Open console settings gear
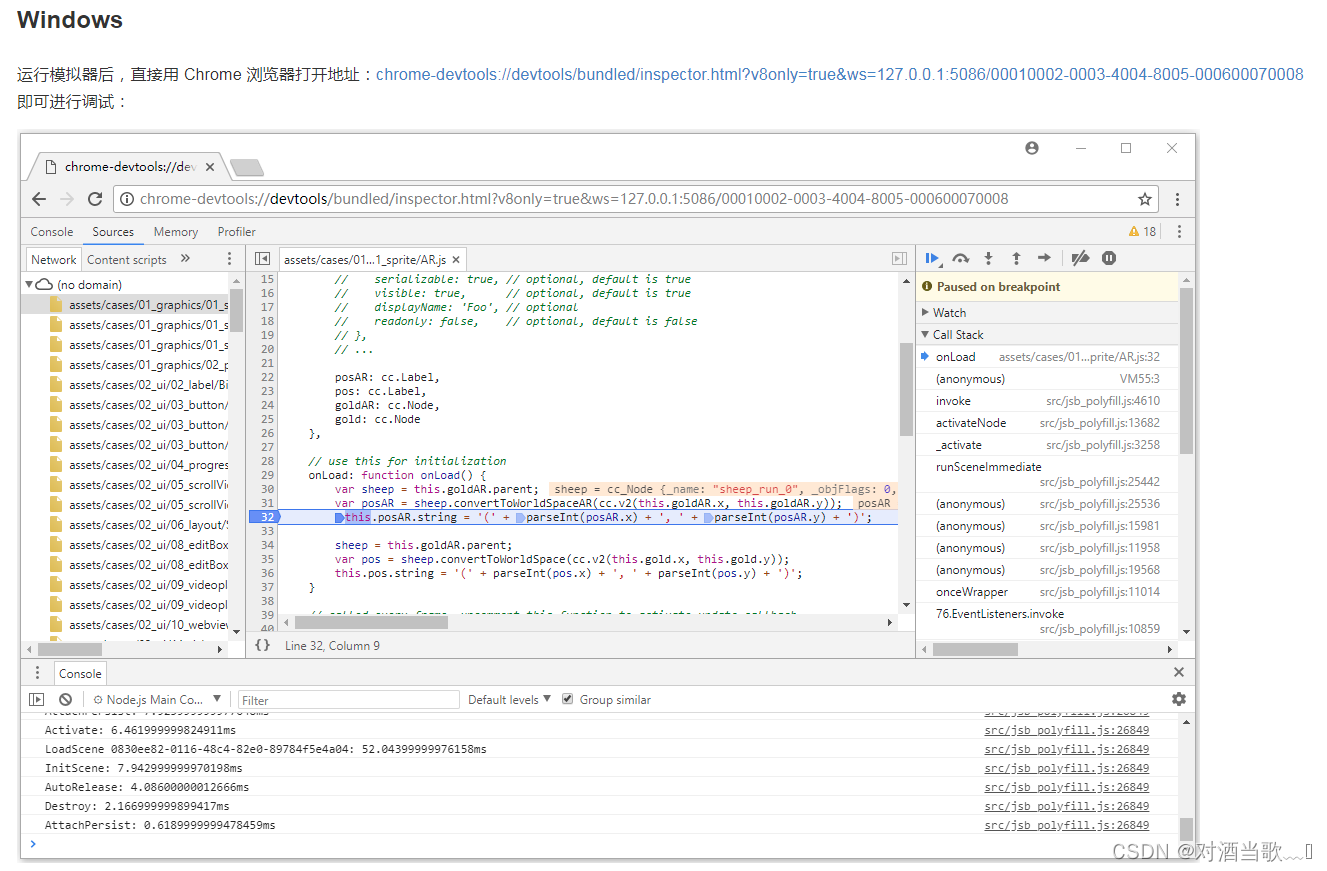Viewport: 1327px width, 871px height. coord(1179,699)
